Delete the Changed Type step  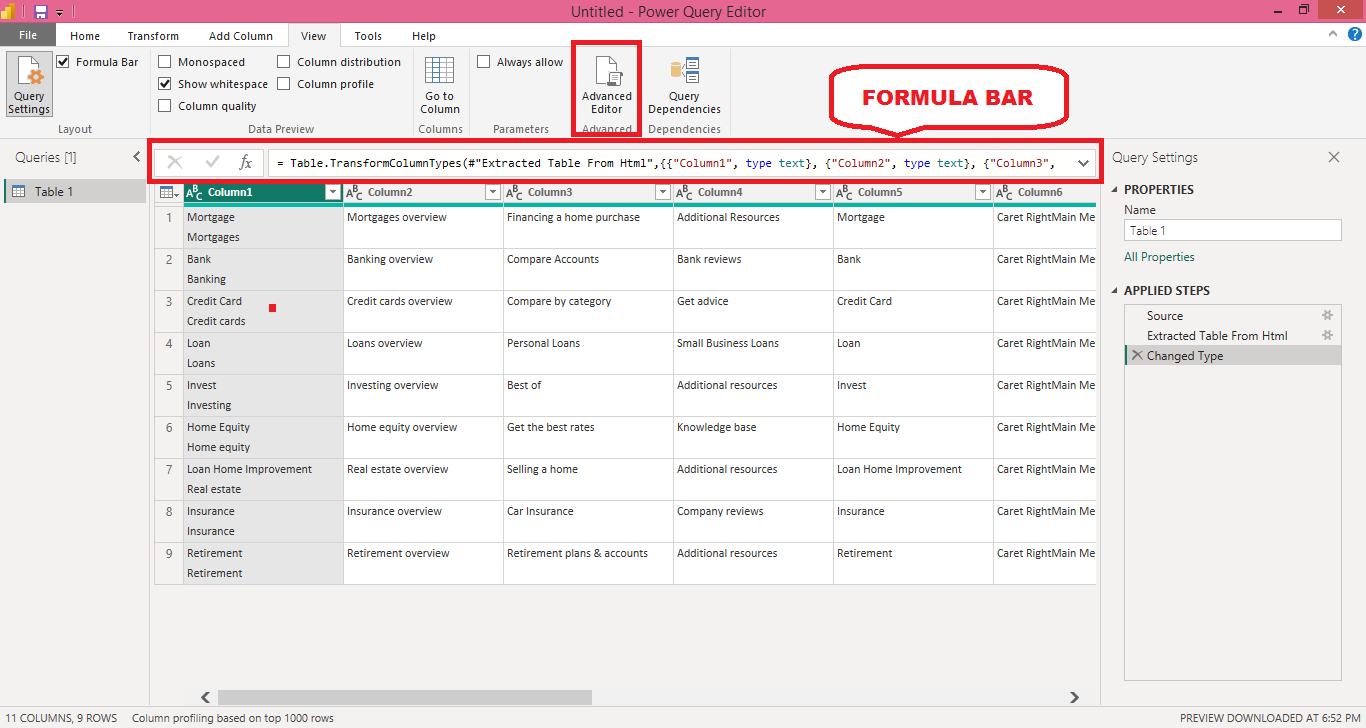tap(1136, 355)
